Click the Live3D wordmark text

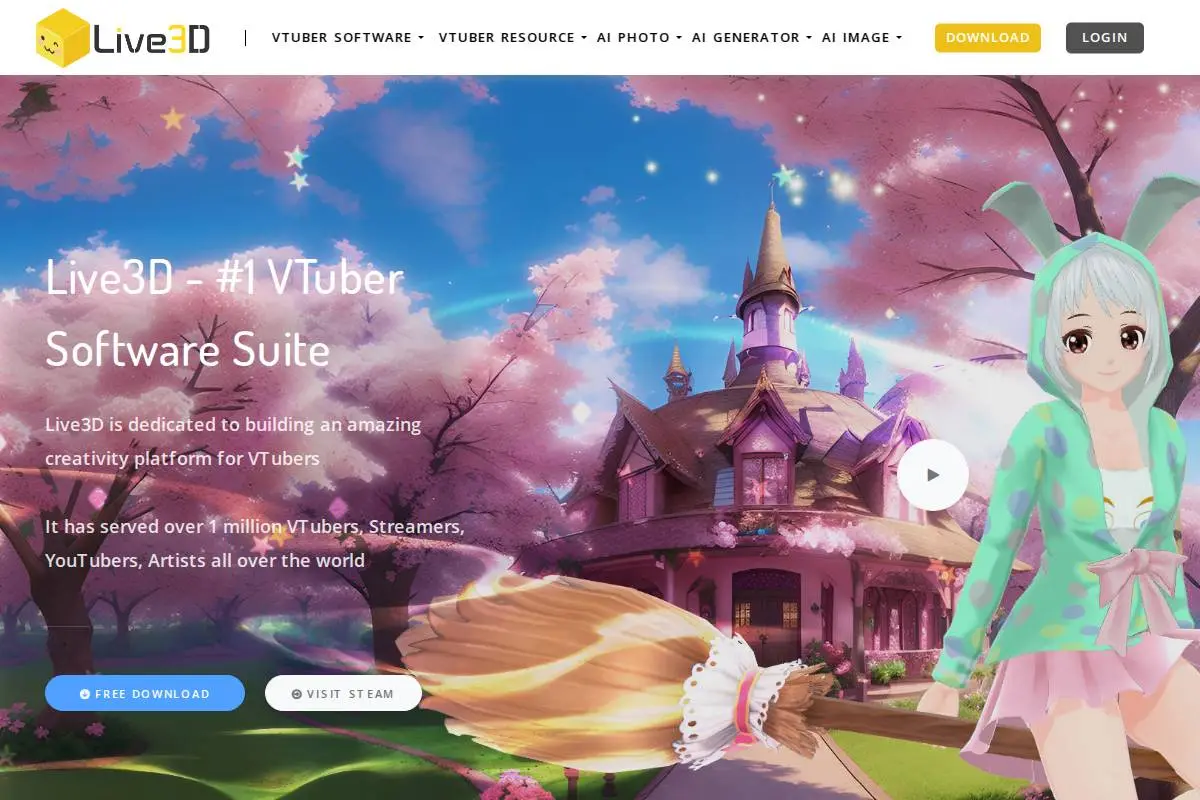[152, 39]
